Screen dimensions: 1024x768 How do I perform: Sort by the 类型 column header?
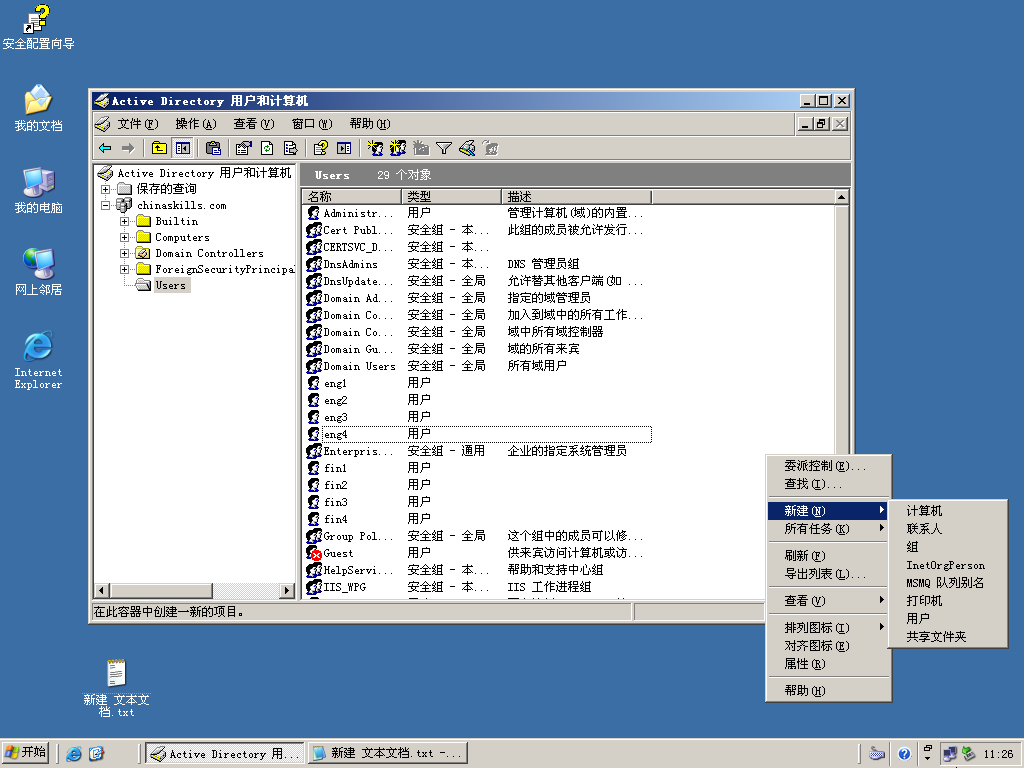(x=451, y=197)
